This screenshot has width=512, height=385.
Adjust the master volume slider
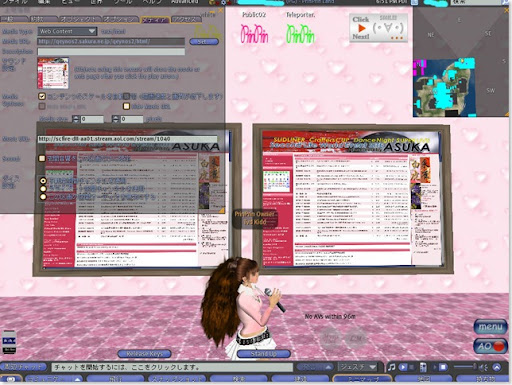pyautogui.click(x=465, y=367)
